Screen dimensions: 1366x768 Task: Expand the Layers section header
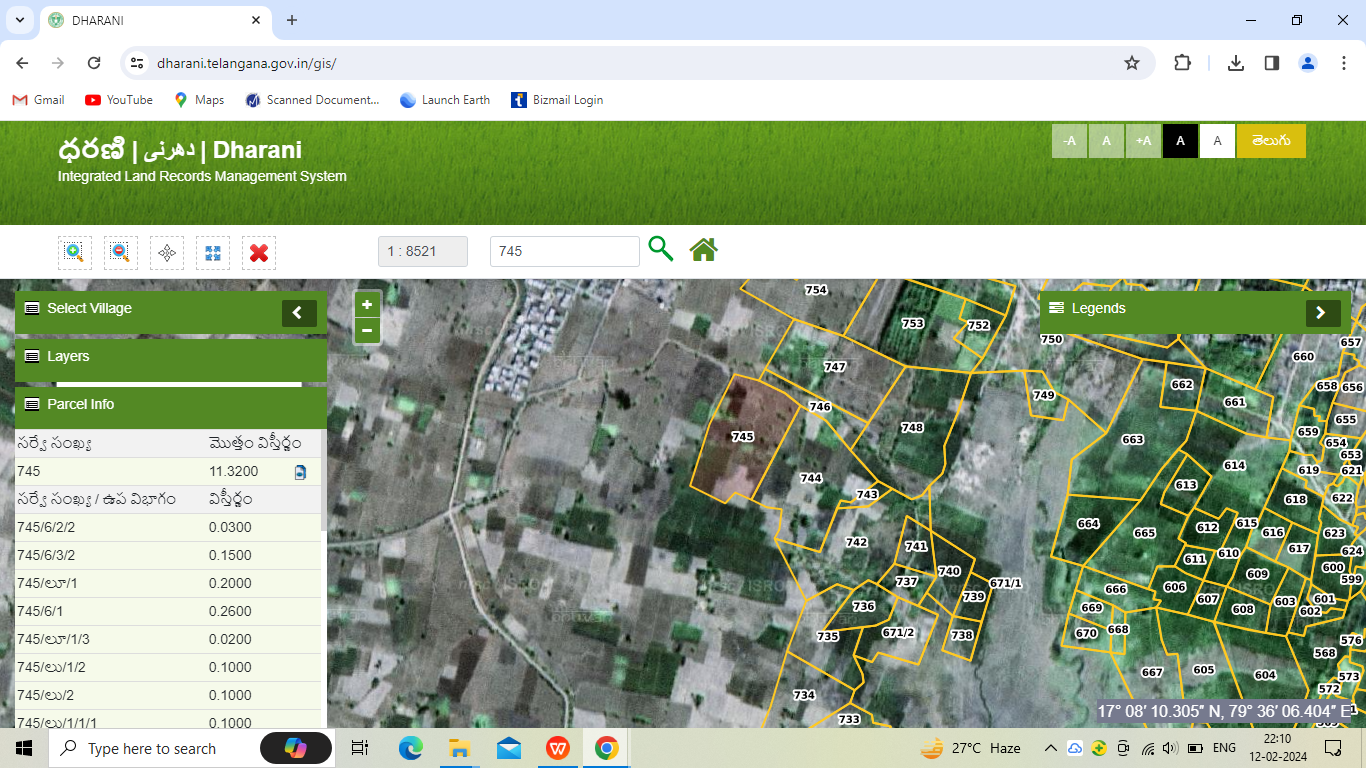[170, 357]
